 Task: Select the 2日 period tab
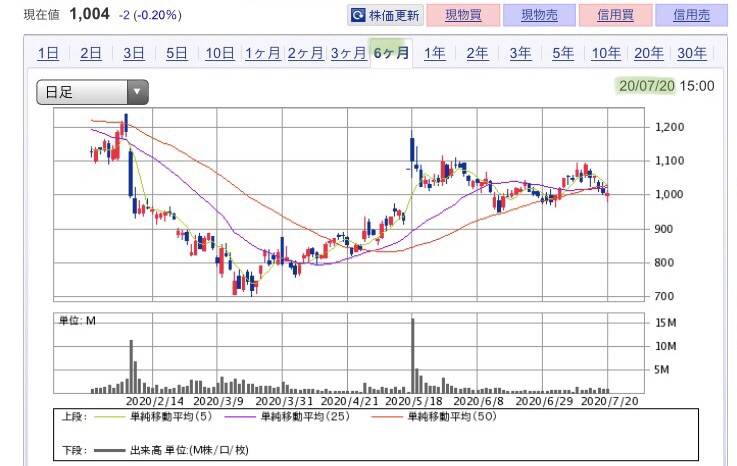[x=91, y=53]
